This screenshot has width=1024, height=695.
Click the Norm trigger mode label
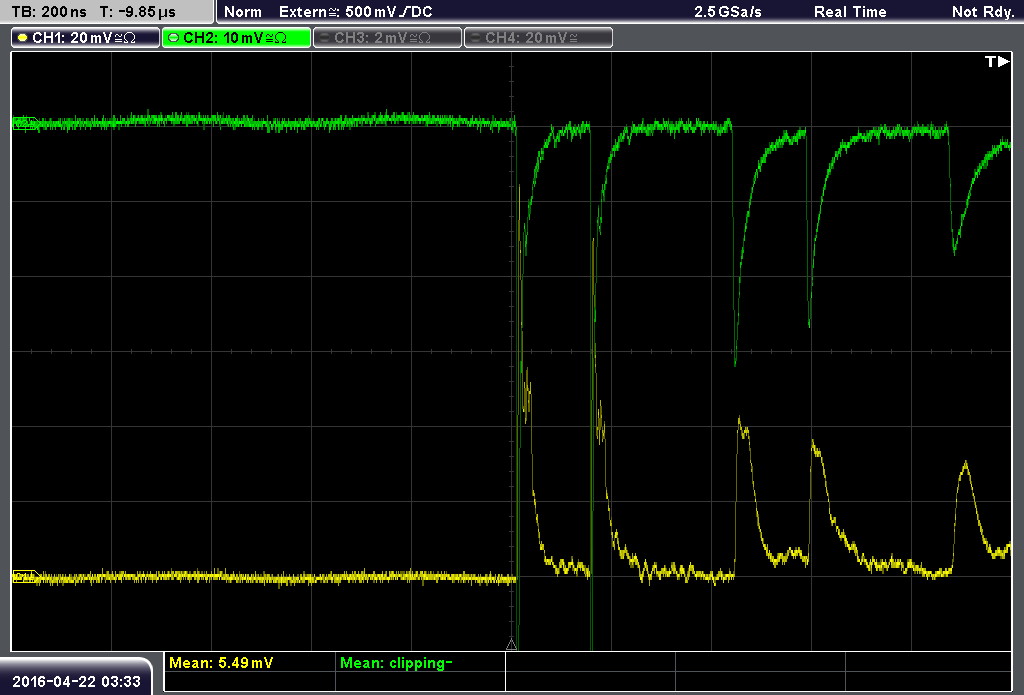pos(243,12)
